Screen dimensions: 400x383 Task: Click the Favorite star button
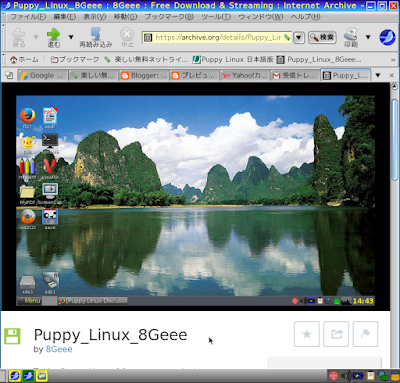(x=307, y=334)
